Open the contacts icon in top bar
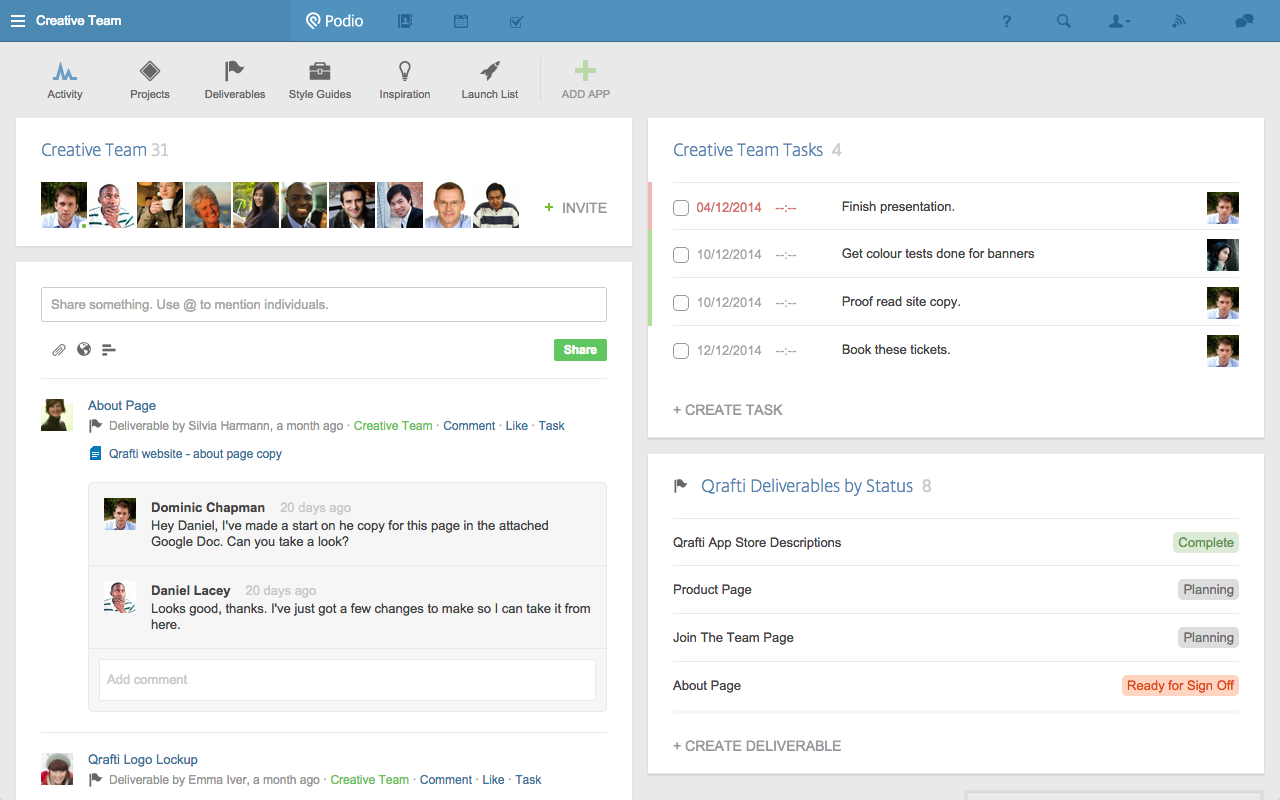The image size is (1280, 800). coord(405,20)
